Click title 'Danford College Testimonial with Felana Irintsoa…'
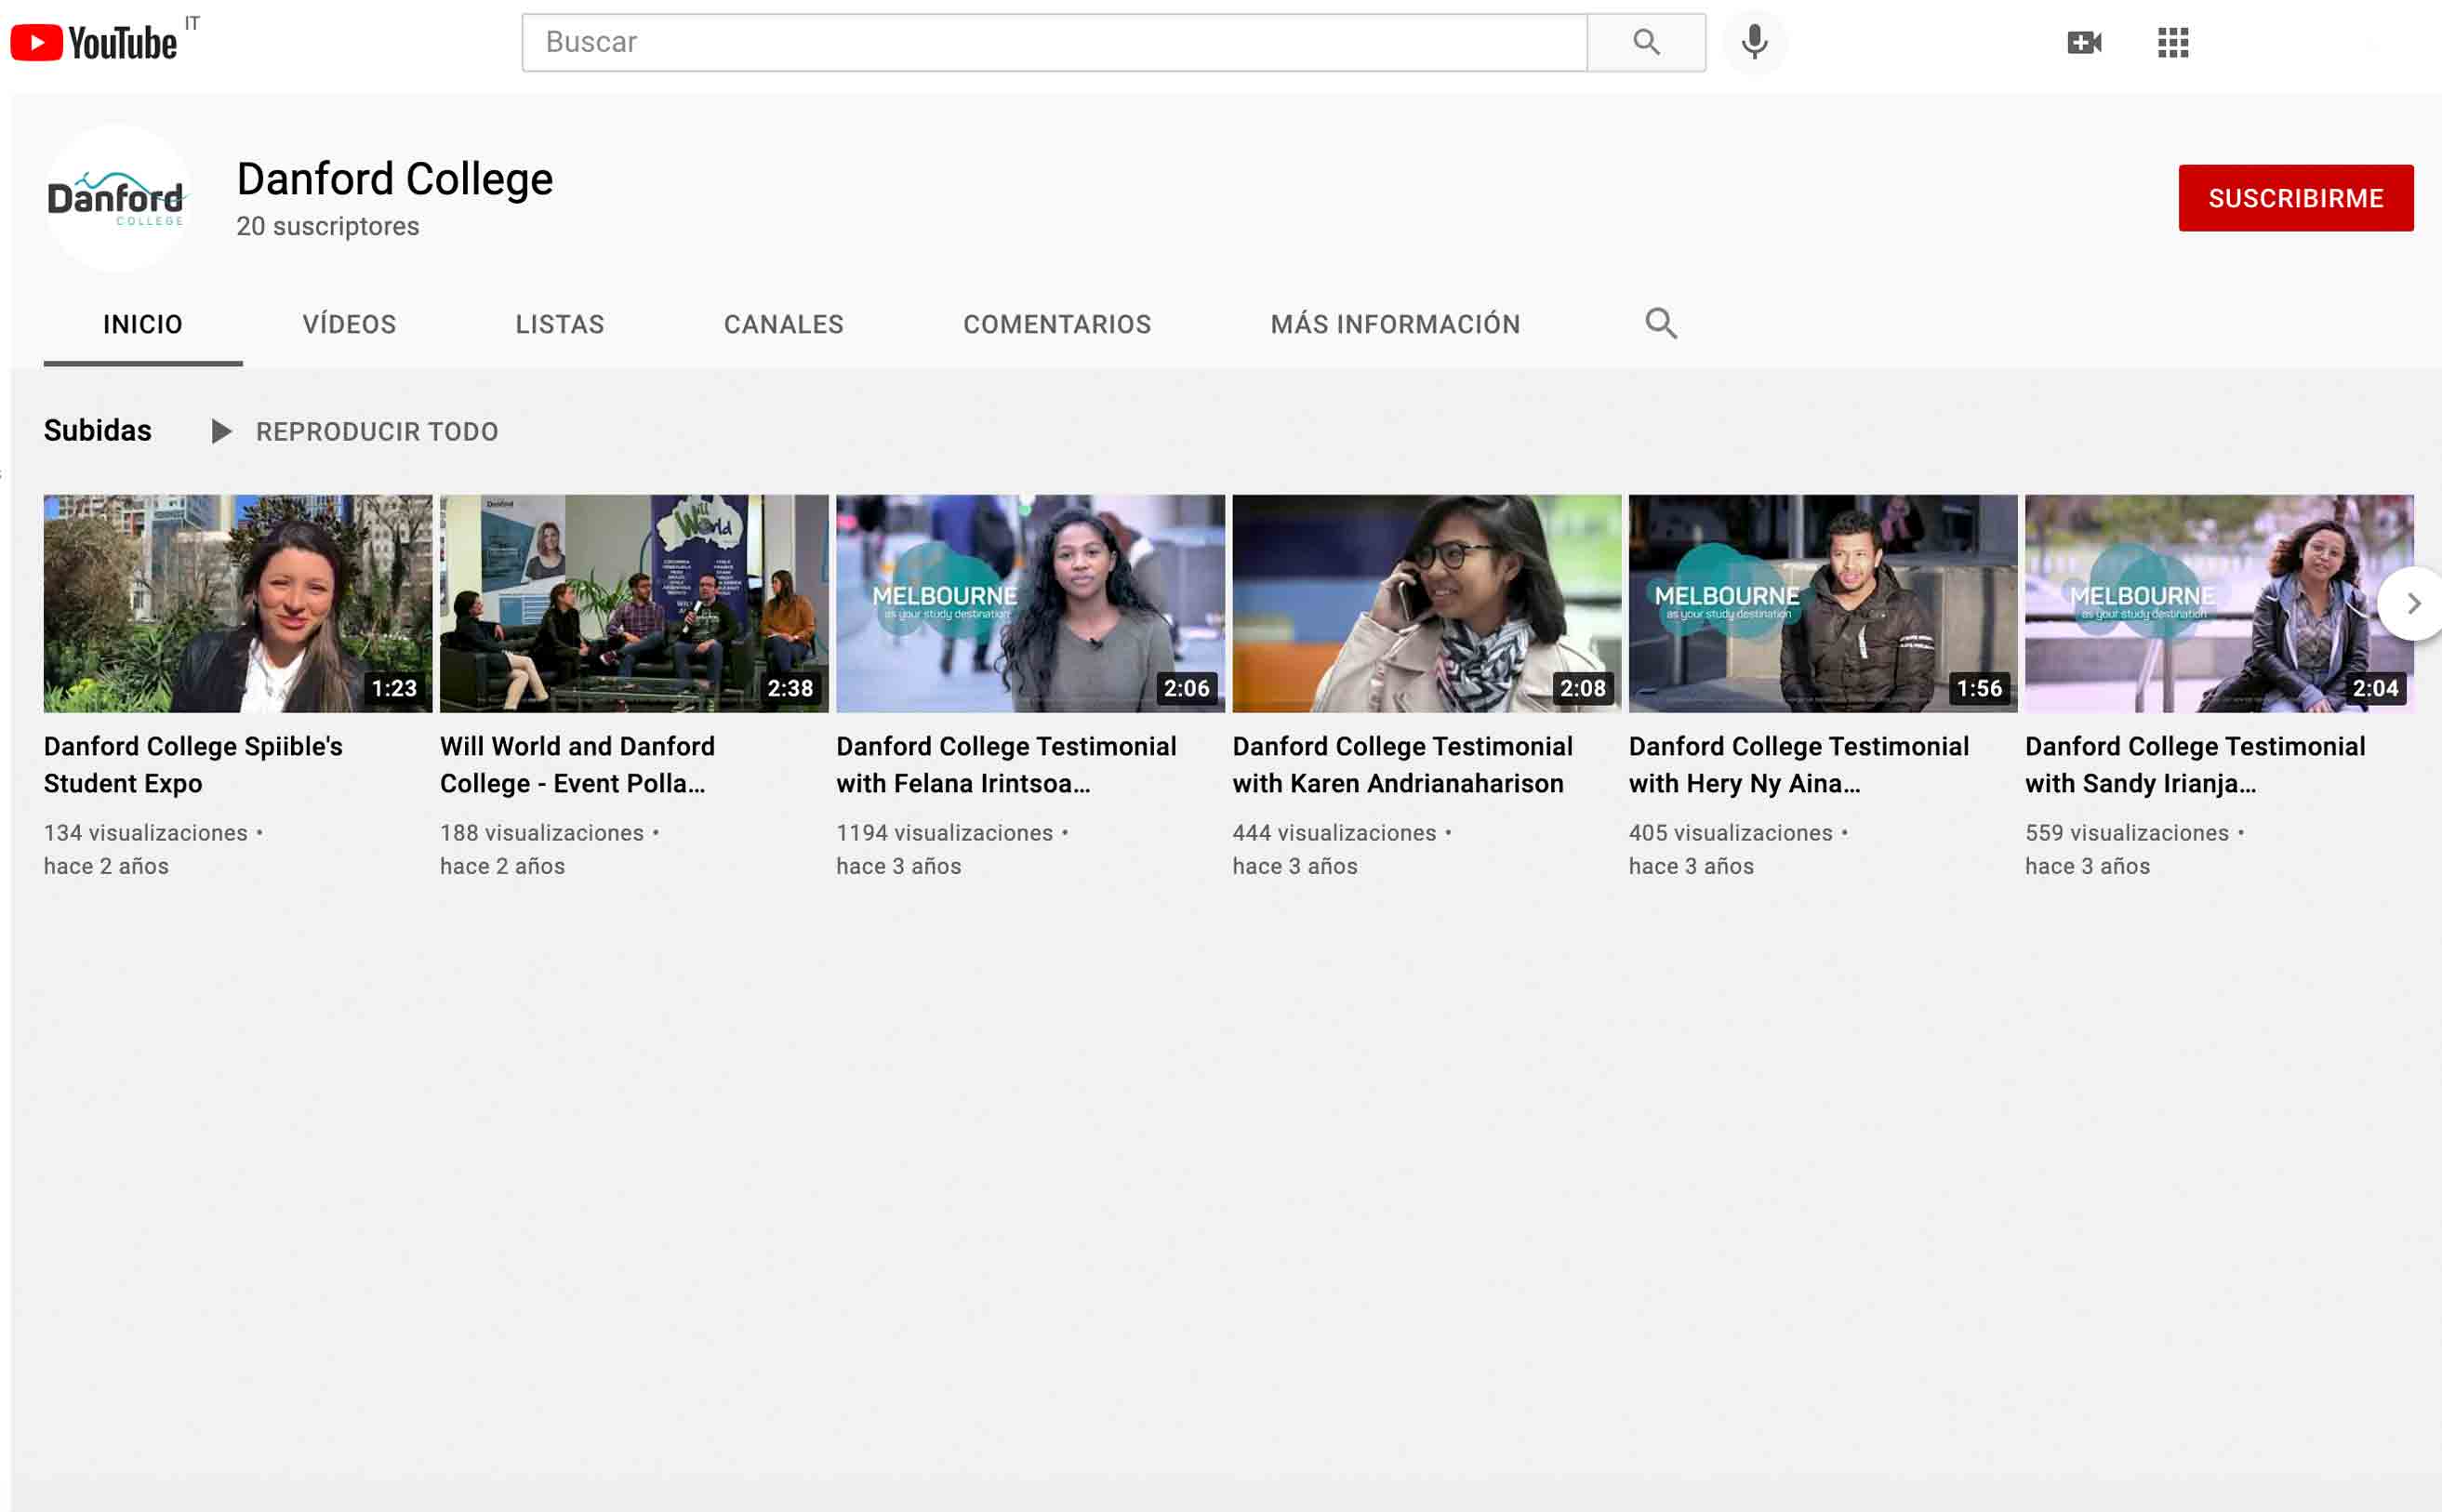 [1006, 765]
